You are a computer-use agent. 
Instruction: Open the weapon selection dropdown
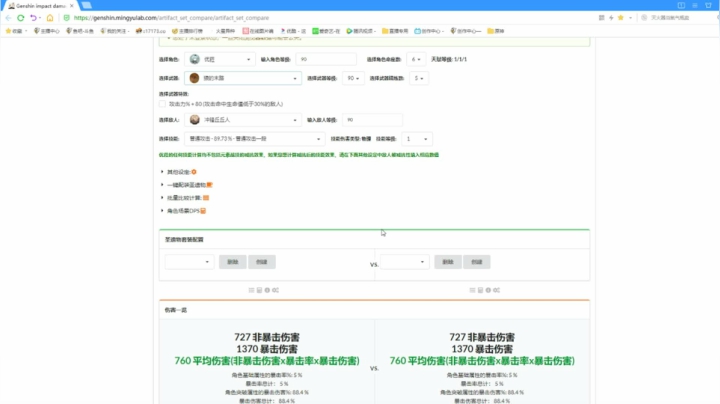243,78
